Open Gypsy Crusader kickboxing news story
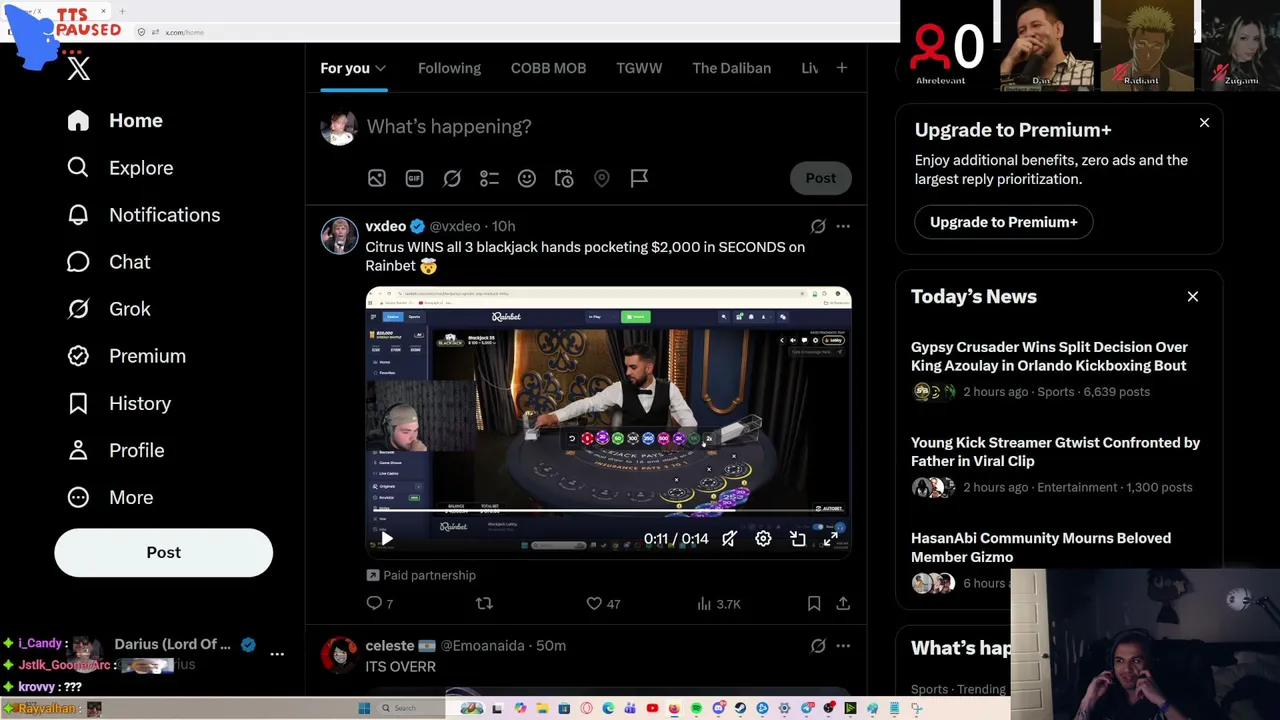 pos(1059,369)
